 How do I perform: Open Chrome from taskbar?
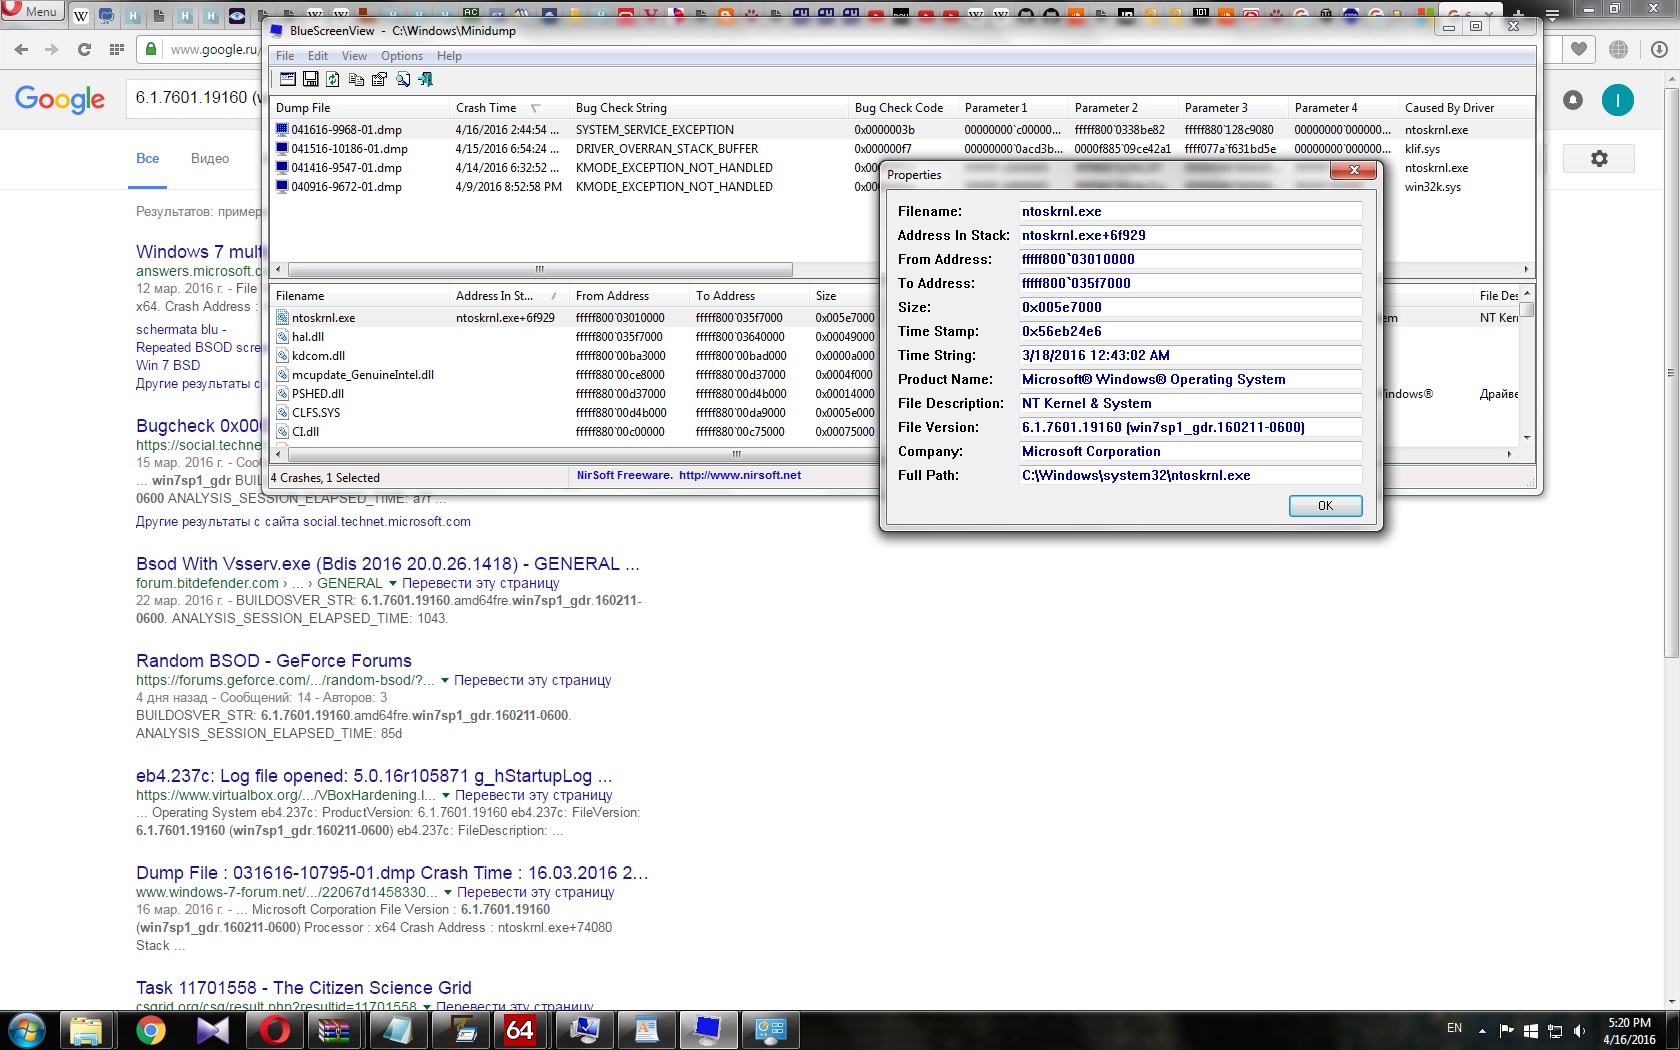(x=151, y=1030)
